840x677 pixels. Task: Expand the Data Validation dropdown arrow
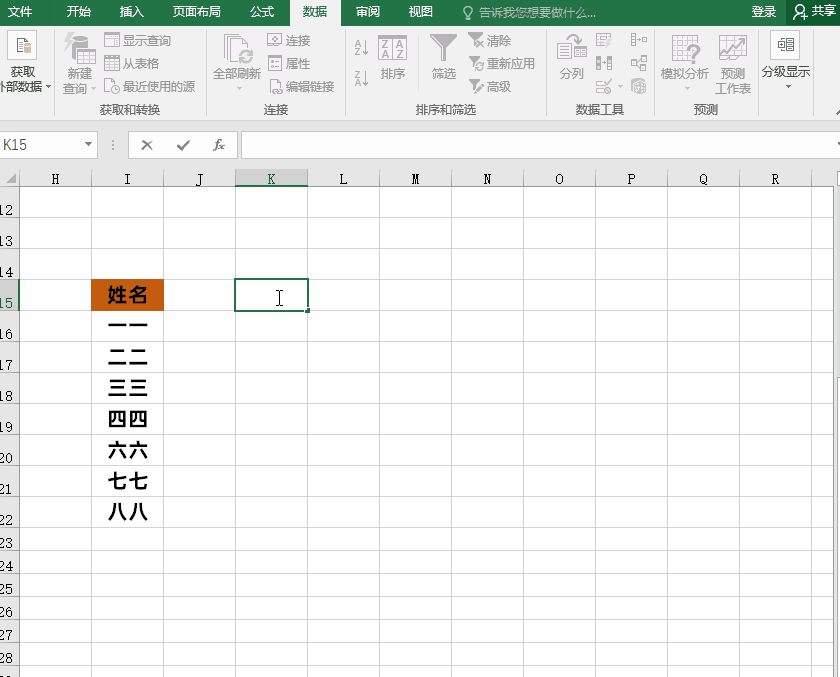(x=620, y=86)
